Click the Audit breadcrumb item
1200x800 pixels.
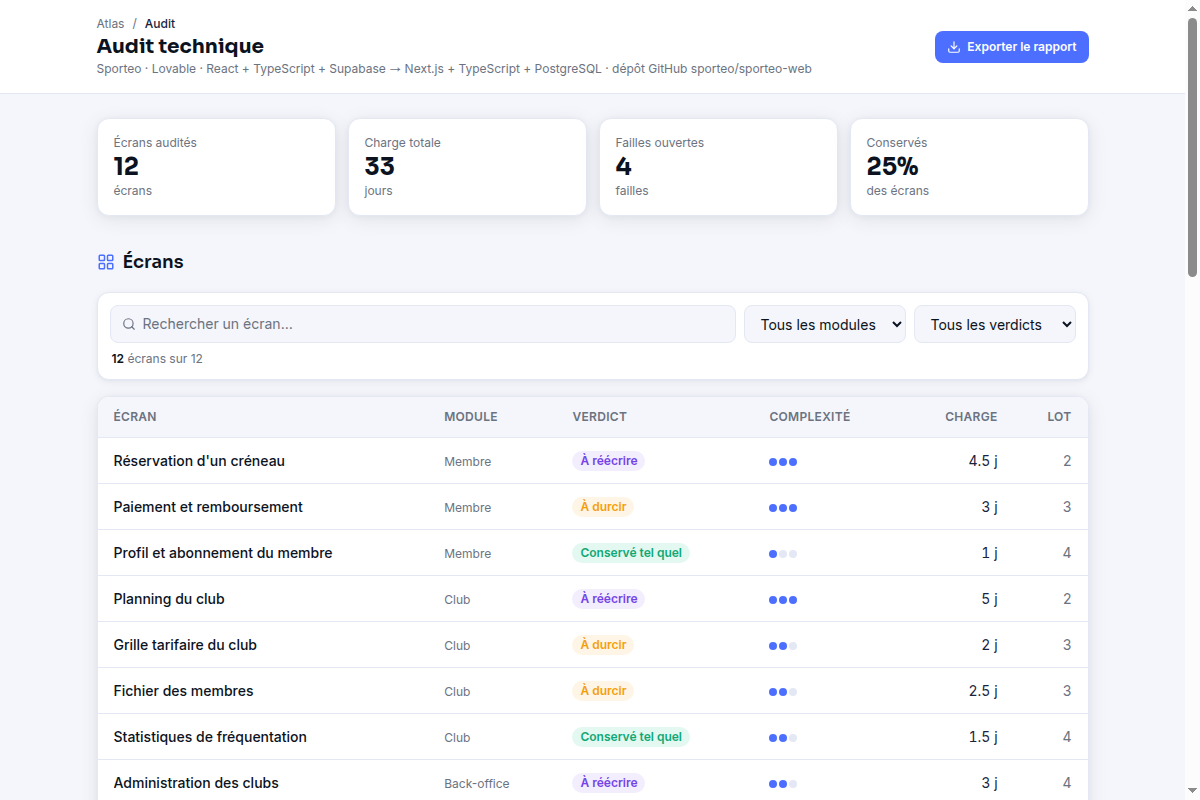160,24
